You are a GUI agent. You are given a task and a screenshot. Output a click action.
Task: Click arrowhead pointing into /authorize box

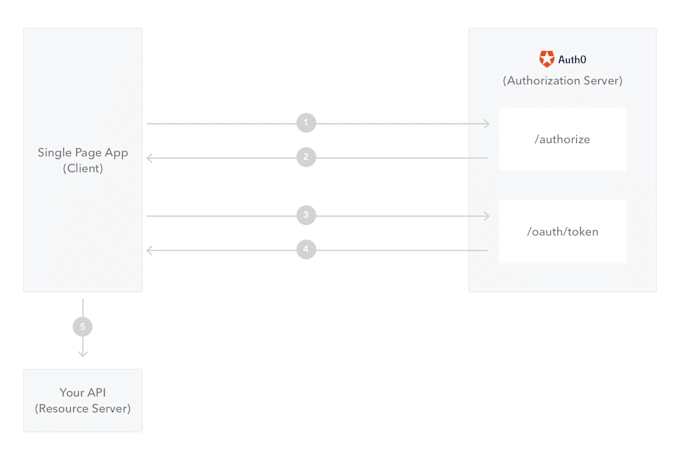tap(487, 124)
